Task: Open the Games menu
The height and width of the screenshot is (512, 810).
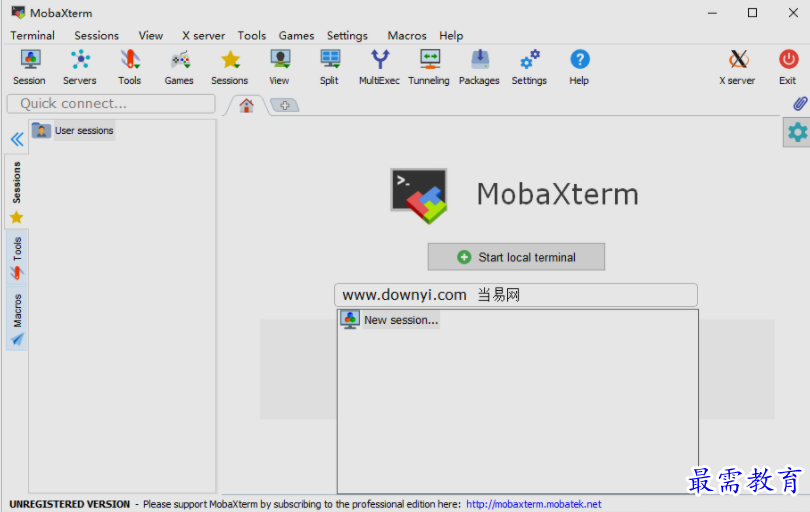Action: (297, 36)
